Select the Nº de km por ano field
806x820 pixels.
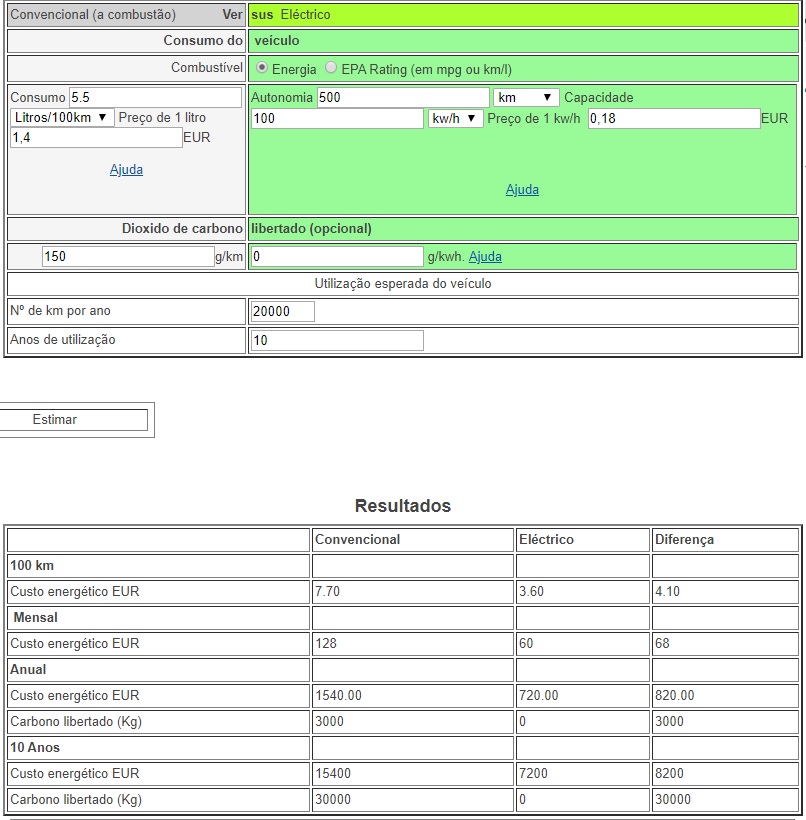282,311
